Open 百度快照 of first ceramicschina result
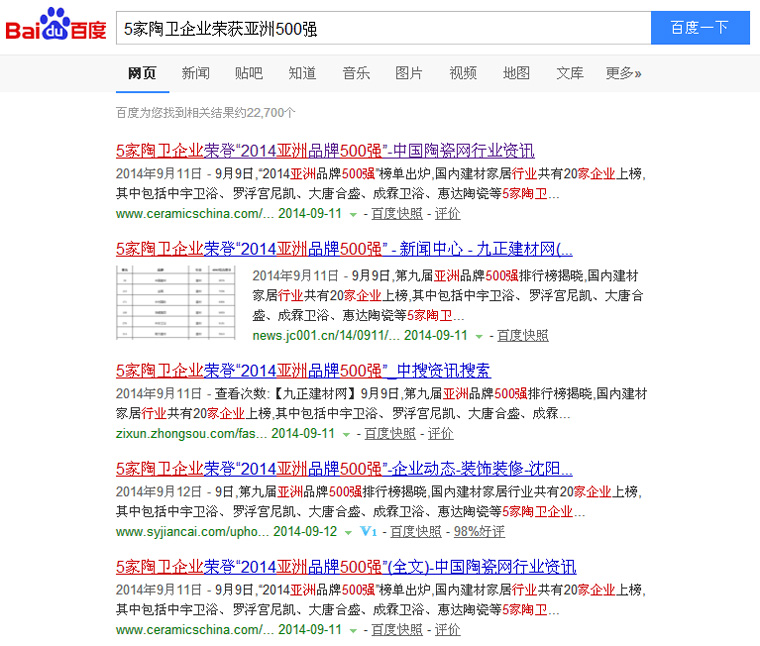 [397, 214]
